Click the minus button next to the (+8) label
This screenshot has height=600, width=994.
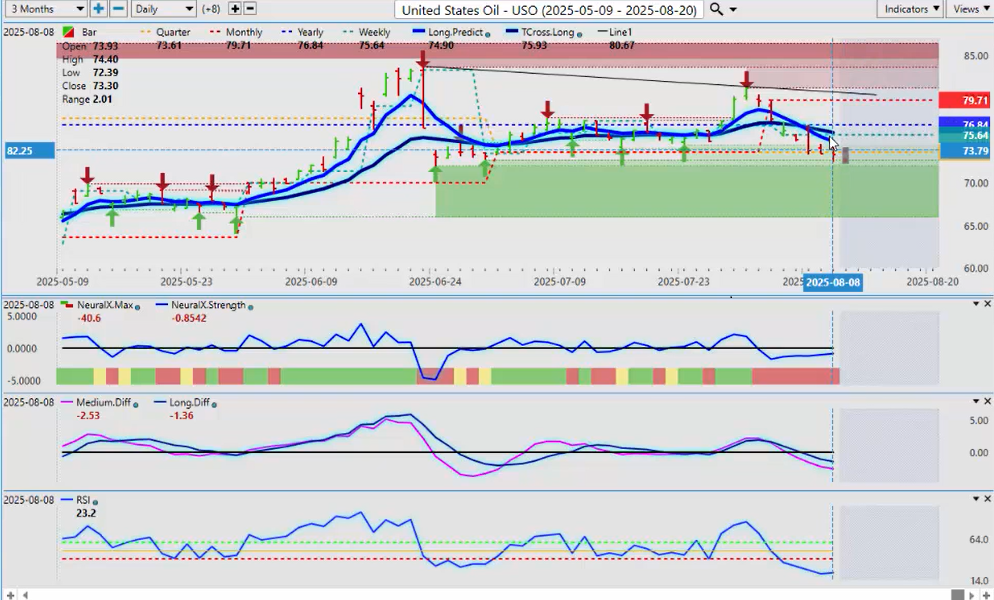click(250, 9)
